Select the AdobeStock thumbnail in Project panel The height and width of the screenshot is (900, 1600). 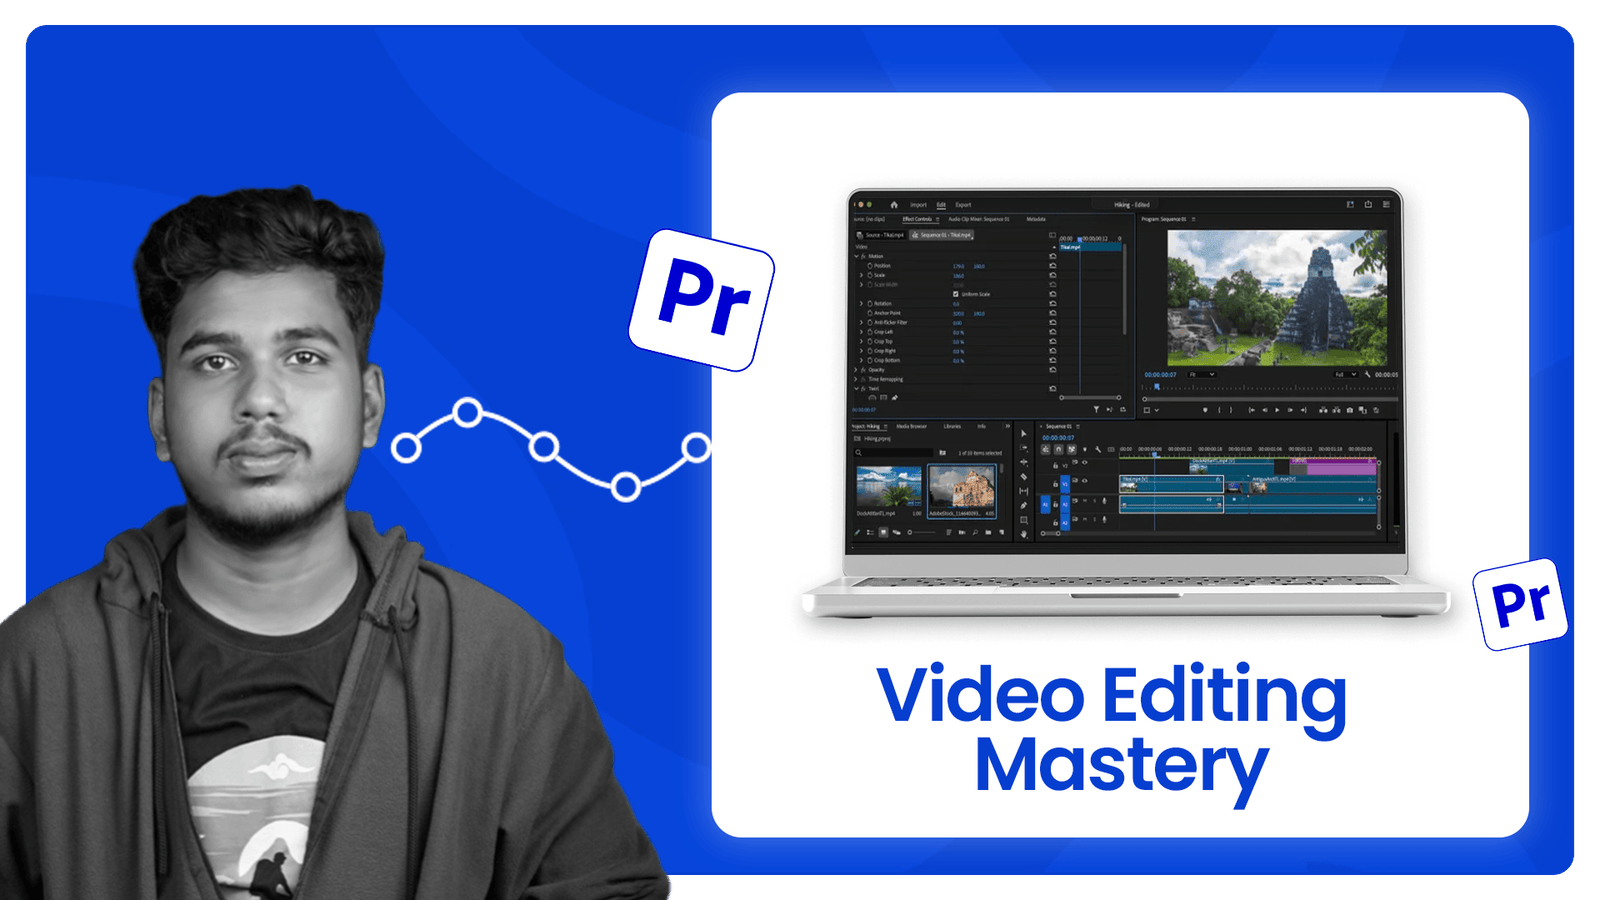[x=962, y=487]
